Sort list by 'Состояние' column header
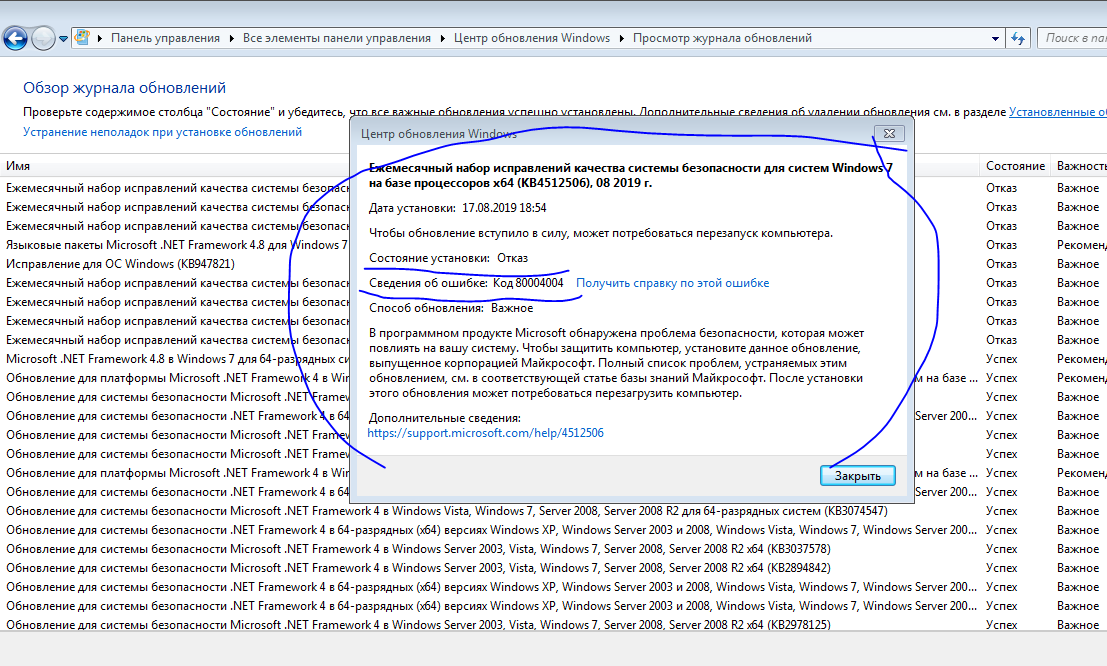Image resolution: width=1107 pixels, height=666 pixels. 1015,166
